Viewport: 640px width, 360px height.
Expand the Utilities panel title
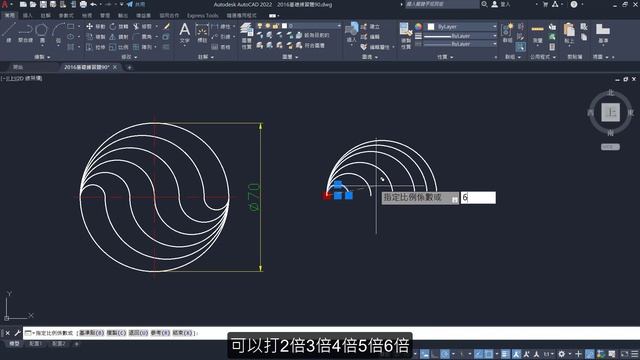click(x=542, y=57)
